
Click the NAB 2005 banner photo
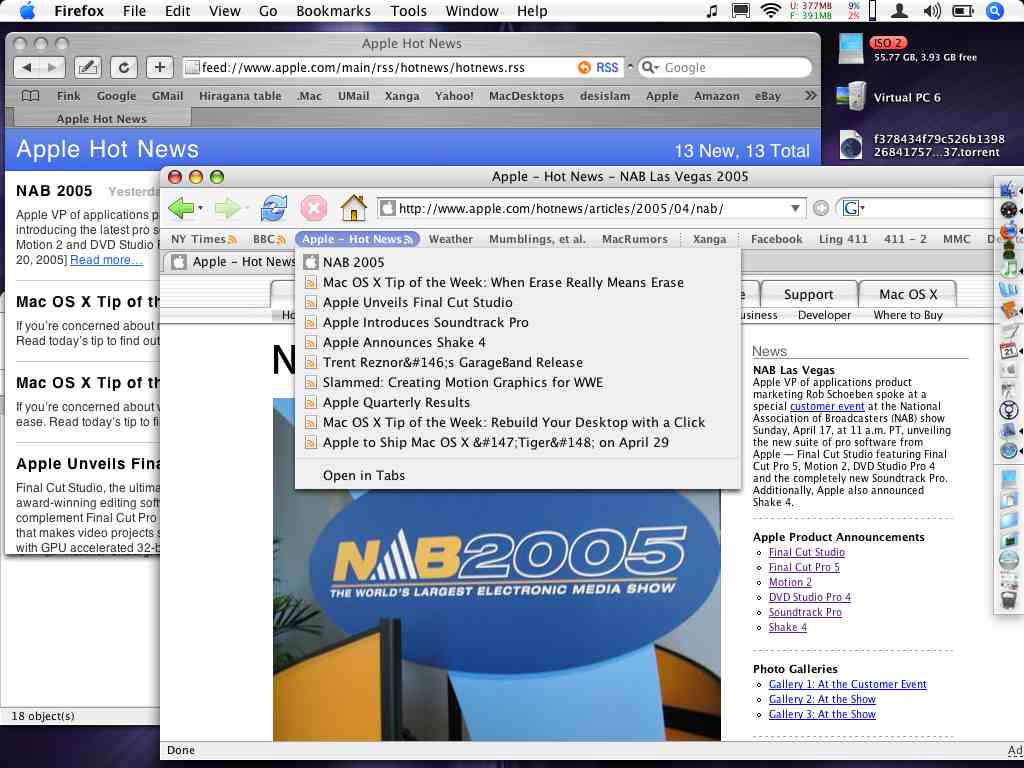(497, 569)
